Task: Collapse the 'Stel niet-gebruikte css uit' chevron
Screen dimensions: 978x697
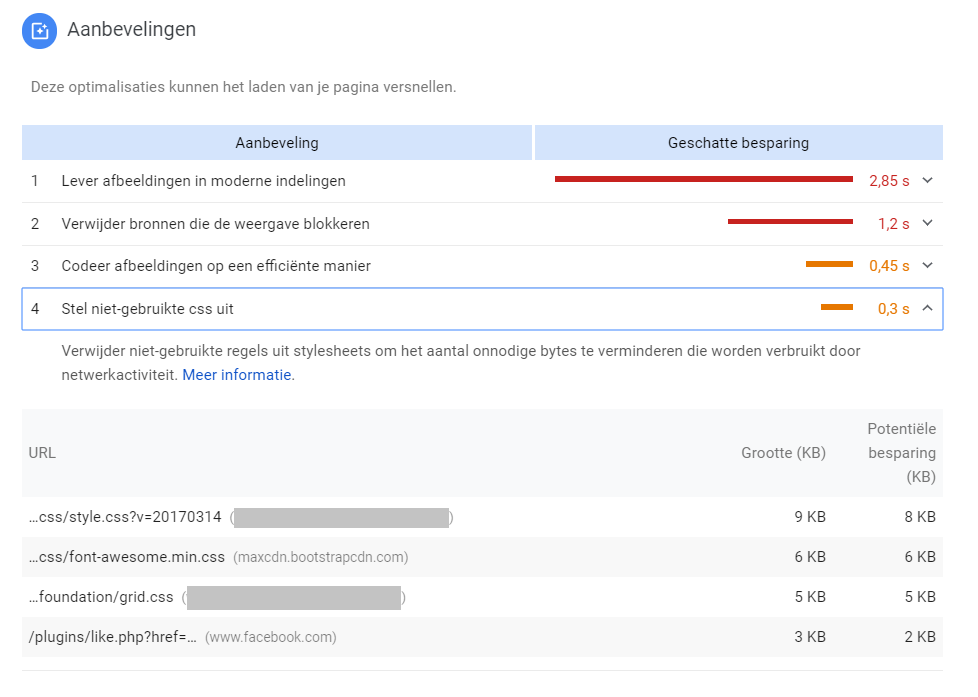Action: [x=927, y=309]
